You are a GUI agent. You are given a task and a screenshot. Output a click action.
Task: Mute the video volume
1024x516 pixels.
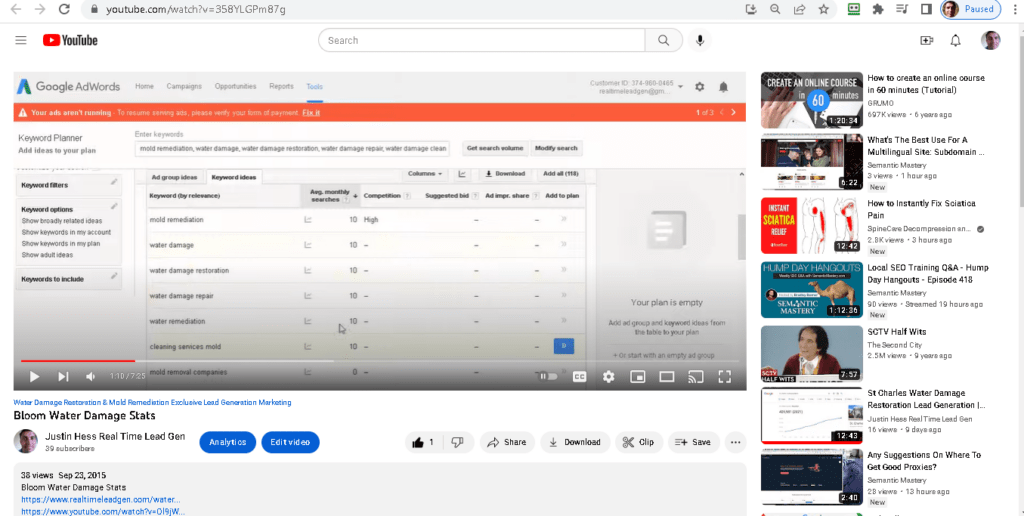91,376
